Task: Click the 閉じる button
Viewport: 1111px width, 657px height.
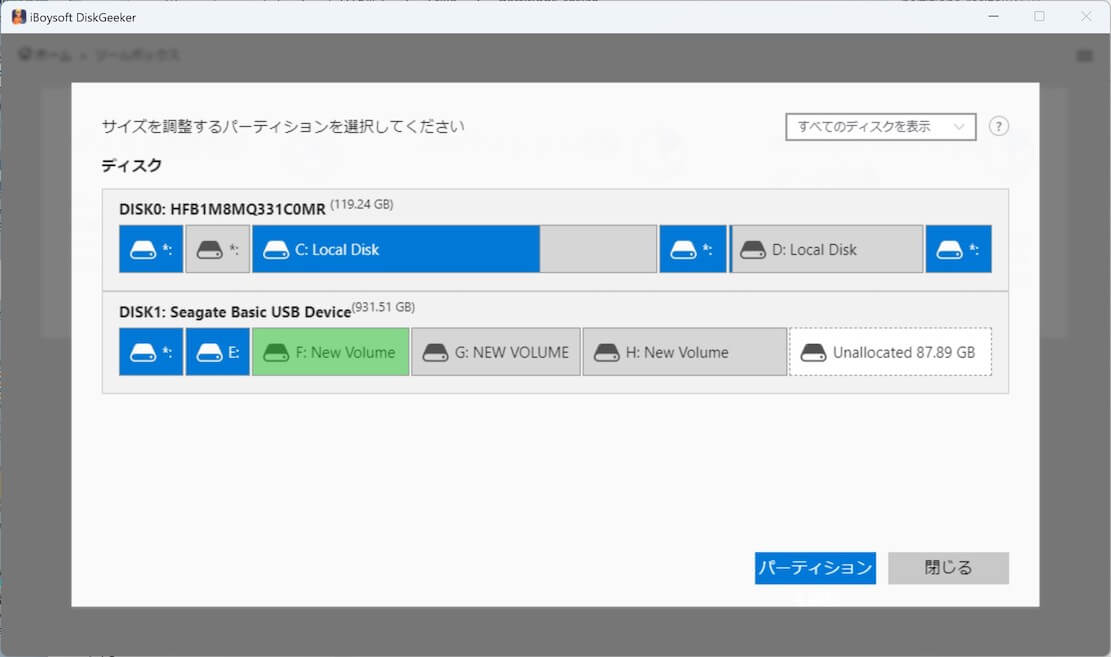Action: pyautogui.click(x=948, y=568)
